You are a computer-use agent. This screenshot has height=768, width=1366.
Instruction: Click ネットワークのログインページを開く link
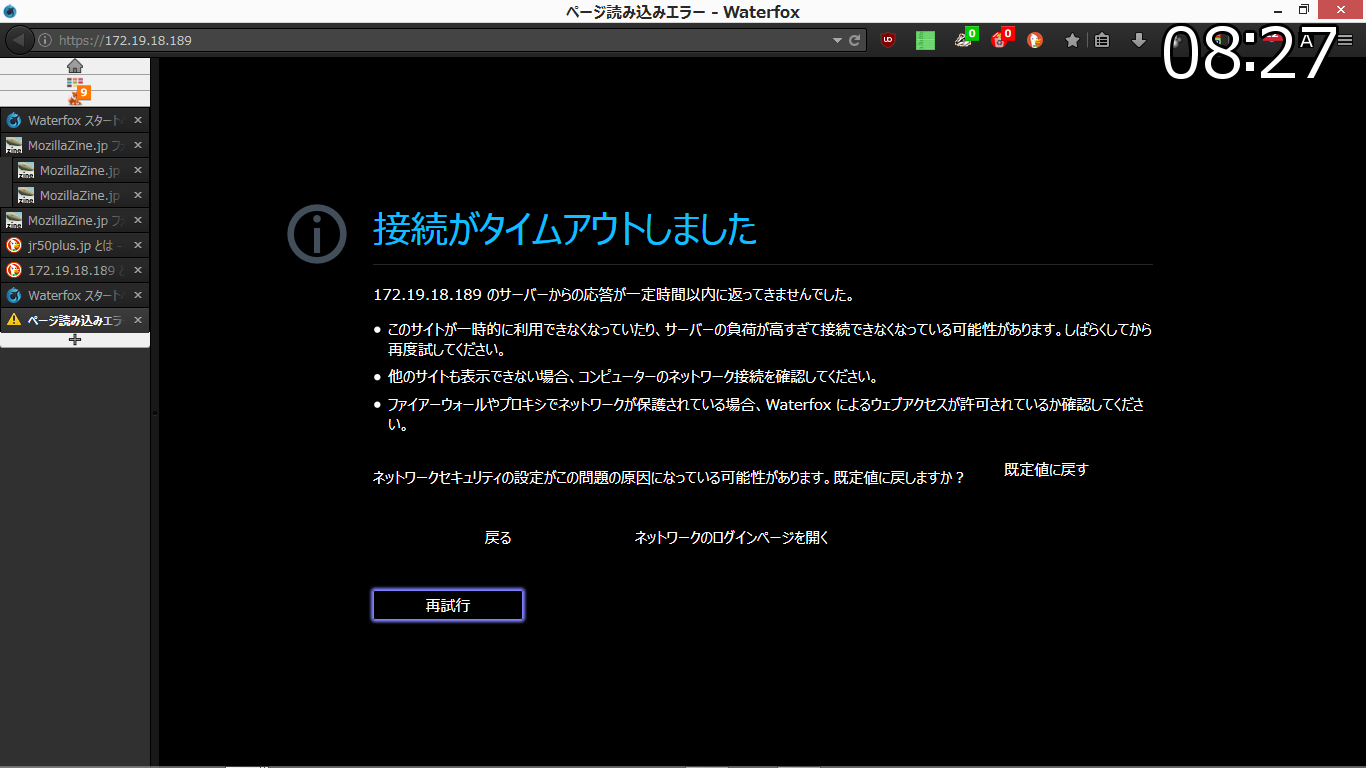point(732,538)
